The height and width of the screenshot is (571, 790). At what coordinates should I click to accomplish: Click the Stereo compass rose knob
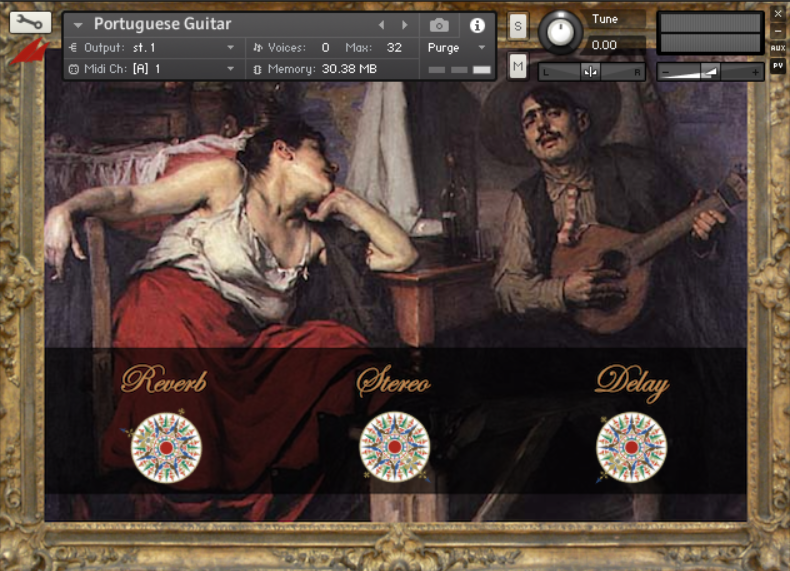tap(394, 447)
